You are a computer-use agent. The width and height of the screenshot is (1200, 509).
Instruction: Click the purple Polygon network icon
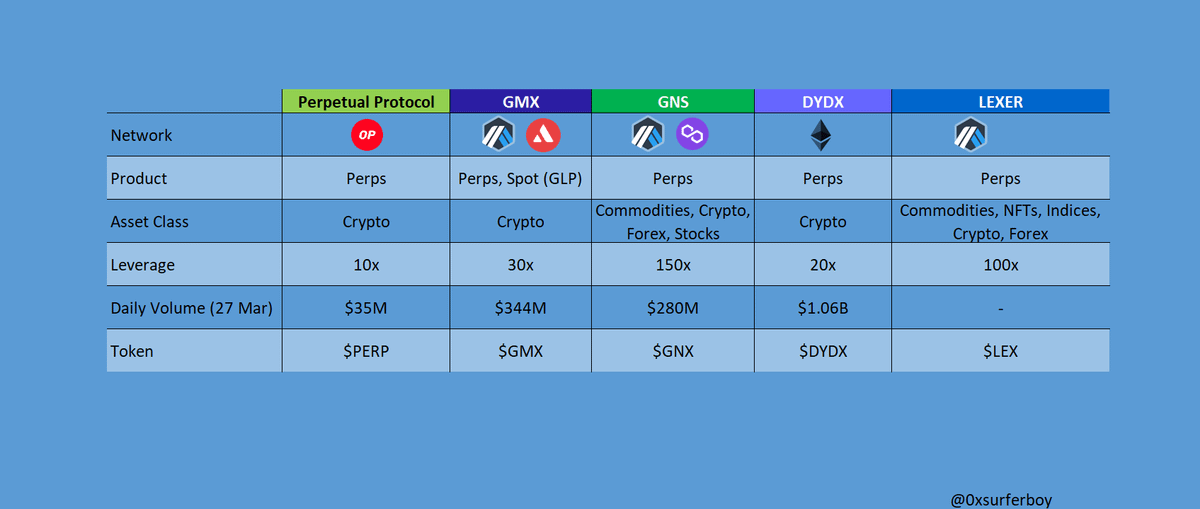click(x=692, y=134)
